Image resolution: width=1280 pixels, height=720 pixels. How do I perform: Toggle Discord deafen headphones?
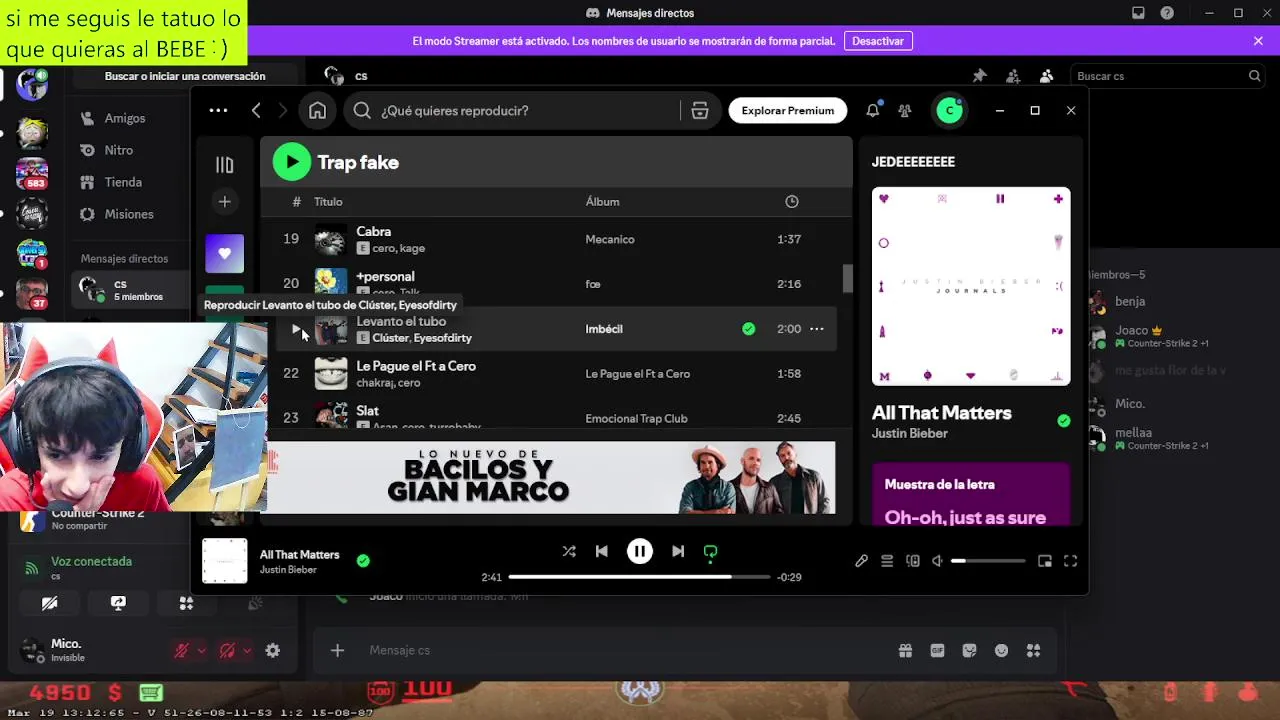pyautogui.click(x=227, y=650)
